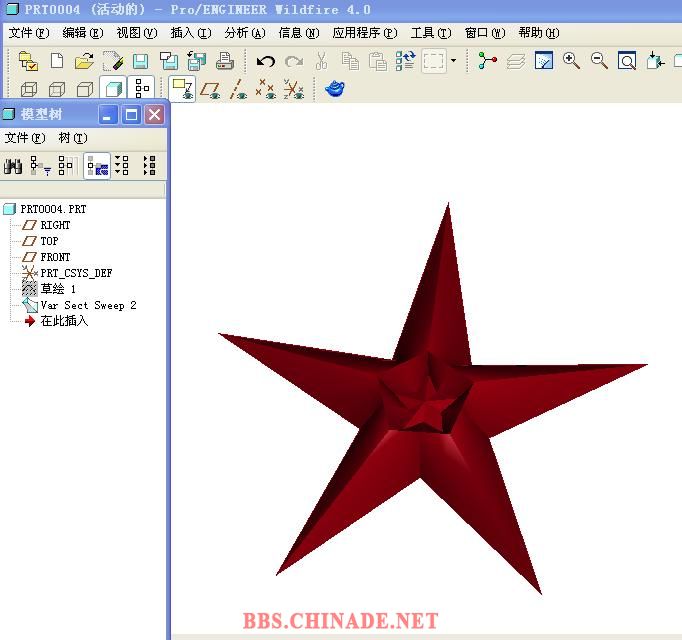Select 草绘 1 sketch in model tree
Screen dimensions: 682x640
58,289
